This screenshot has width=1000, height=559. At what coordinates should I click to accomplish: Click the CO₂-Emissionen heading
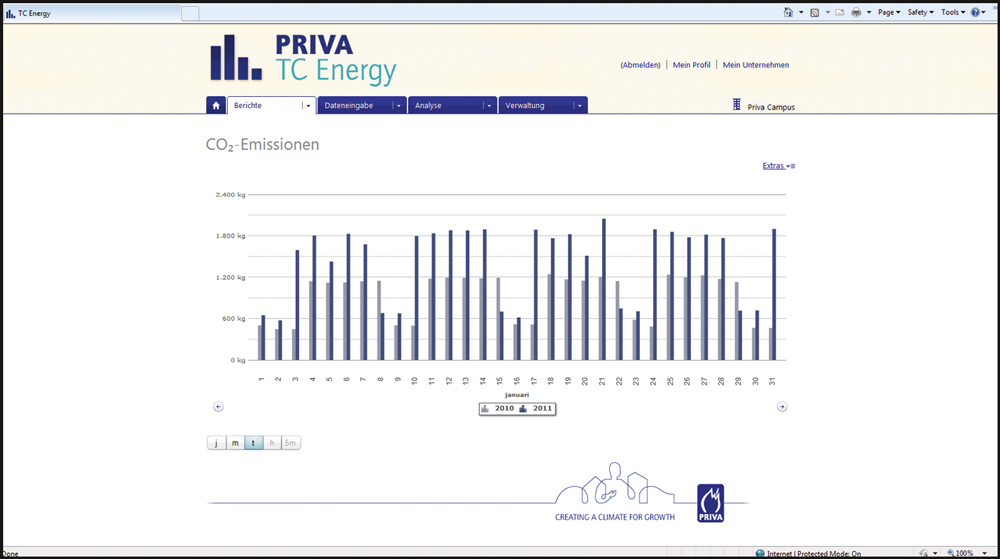[x=262, y=145]
